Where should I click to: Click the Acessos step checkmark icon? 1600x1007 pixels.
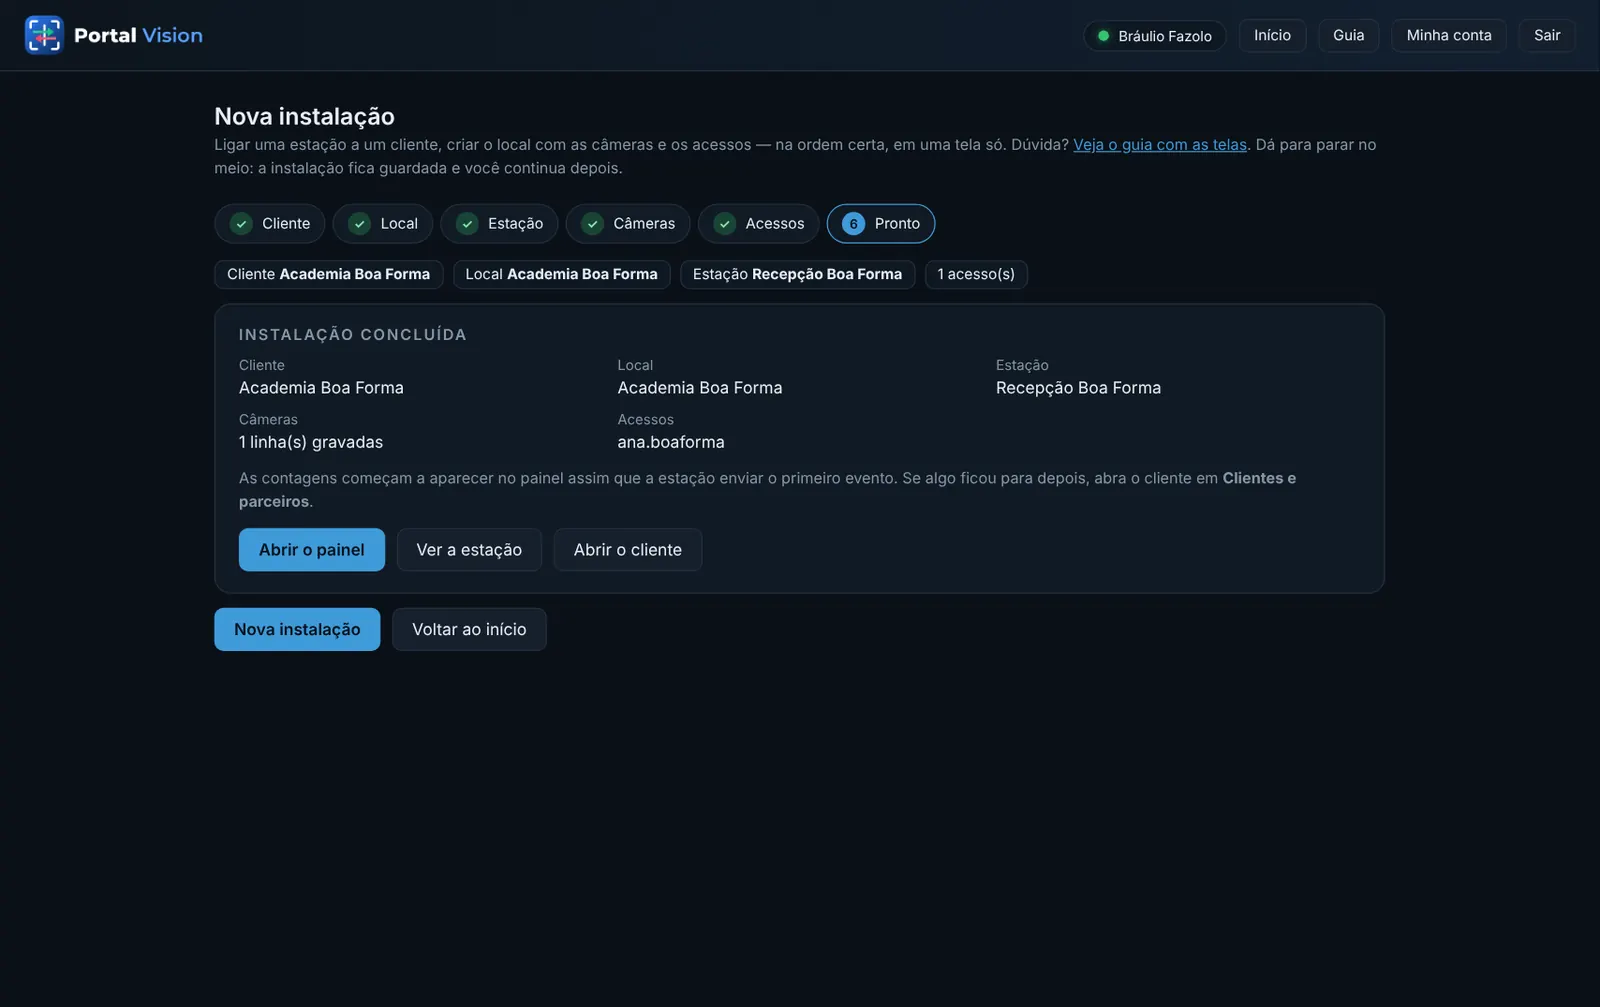[725, 224]
